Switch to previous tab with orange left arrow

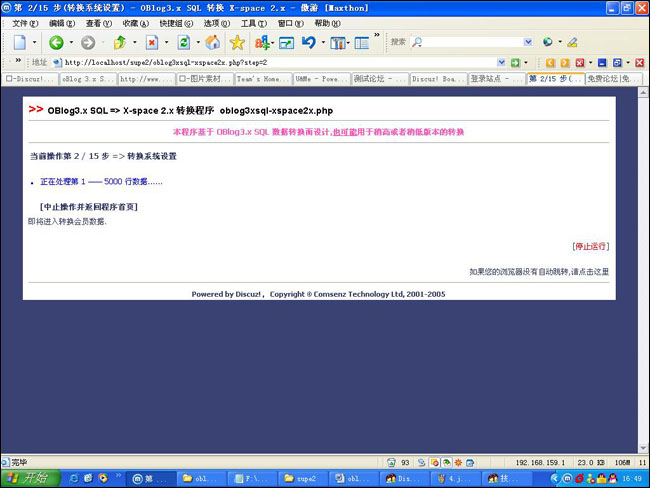pyautogui.click(x=550, y=63)
